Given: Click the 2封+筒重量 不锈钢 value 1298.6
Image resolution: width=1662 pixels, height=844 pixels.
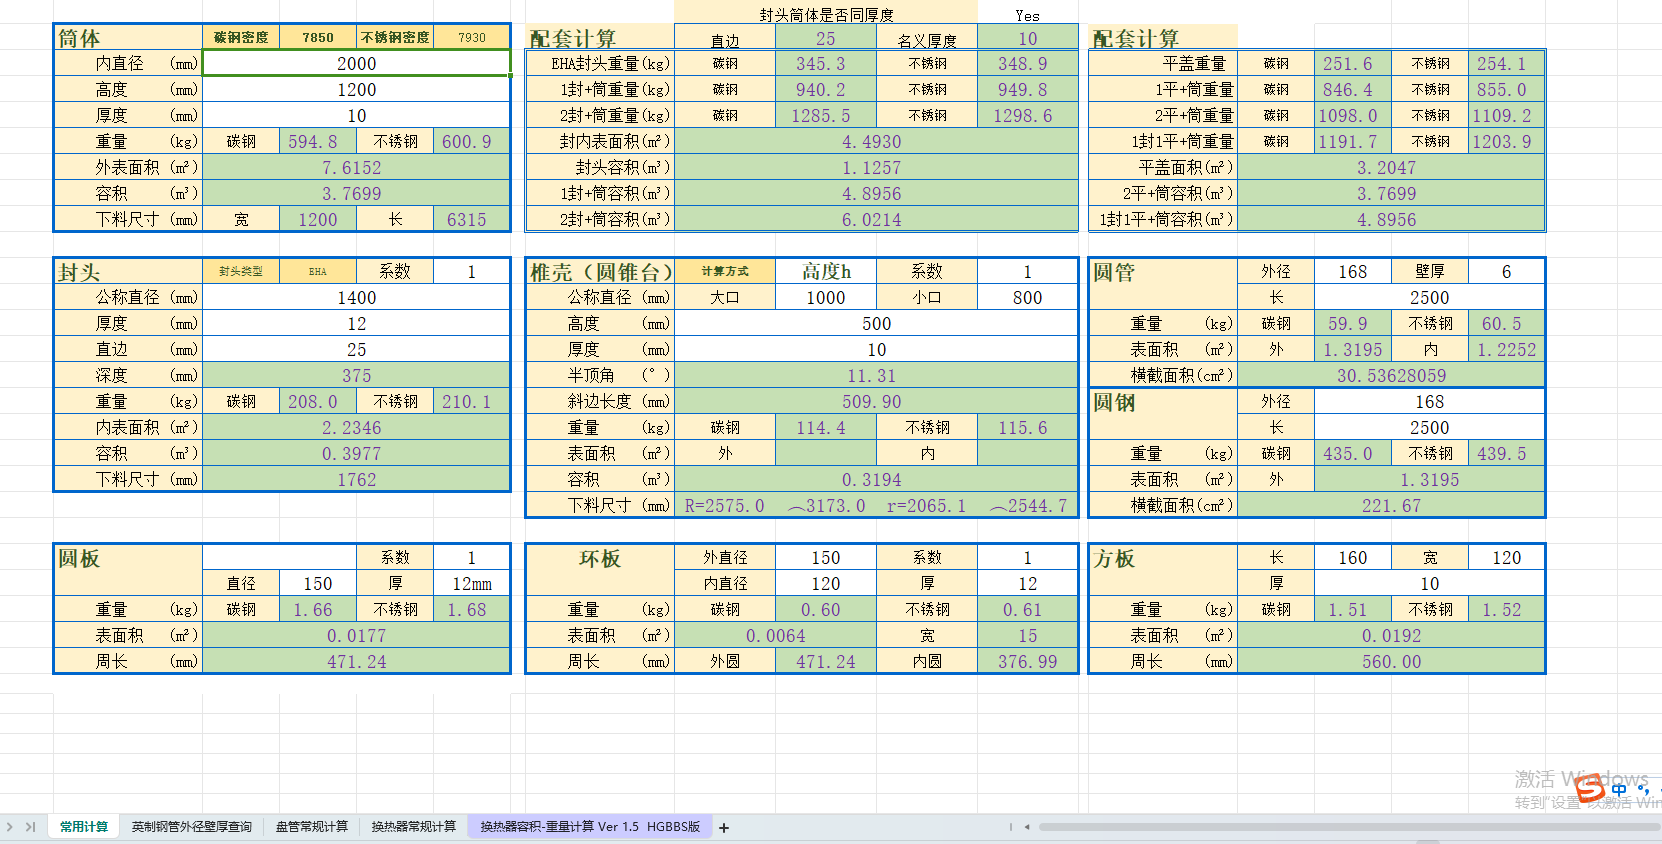Looking at the screenshot, I should [1027, 115].
